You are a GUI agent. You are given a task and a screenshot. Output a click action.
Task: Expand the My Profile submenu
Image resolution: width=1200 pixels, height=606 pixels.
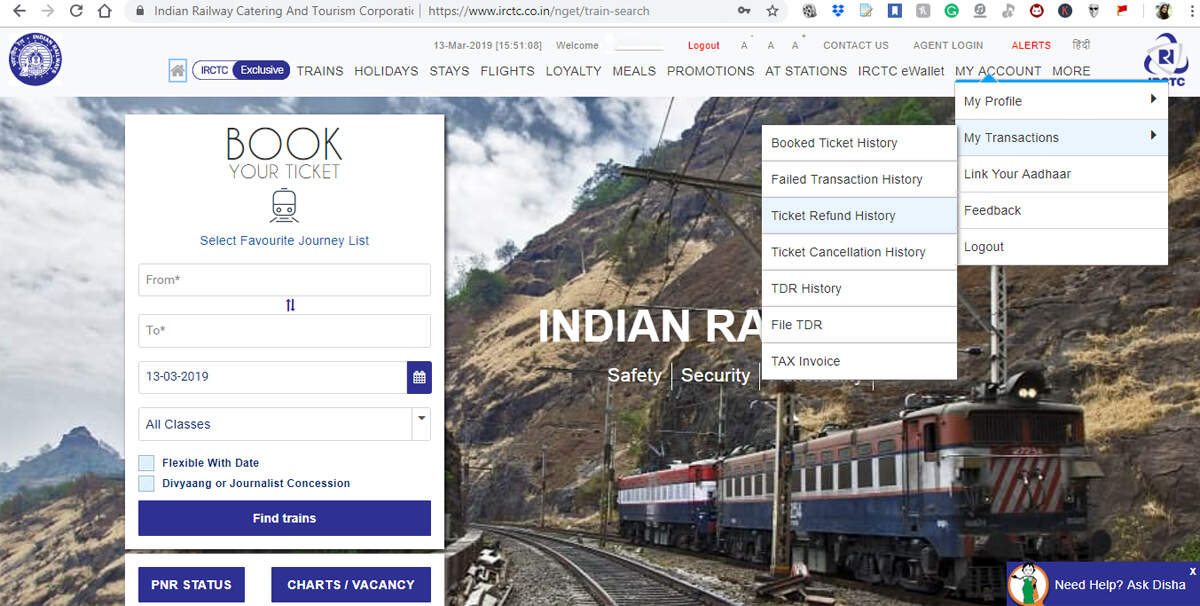1062,101
